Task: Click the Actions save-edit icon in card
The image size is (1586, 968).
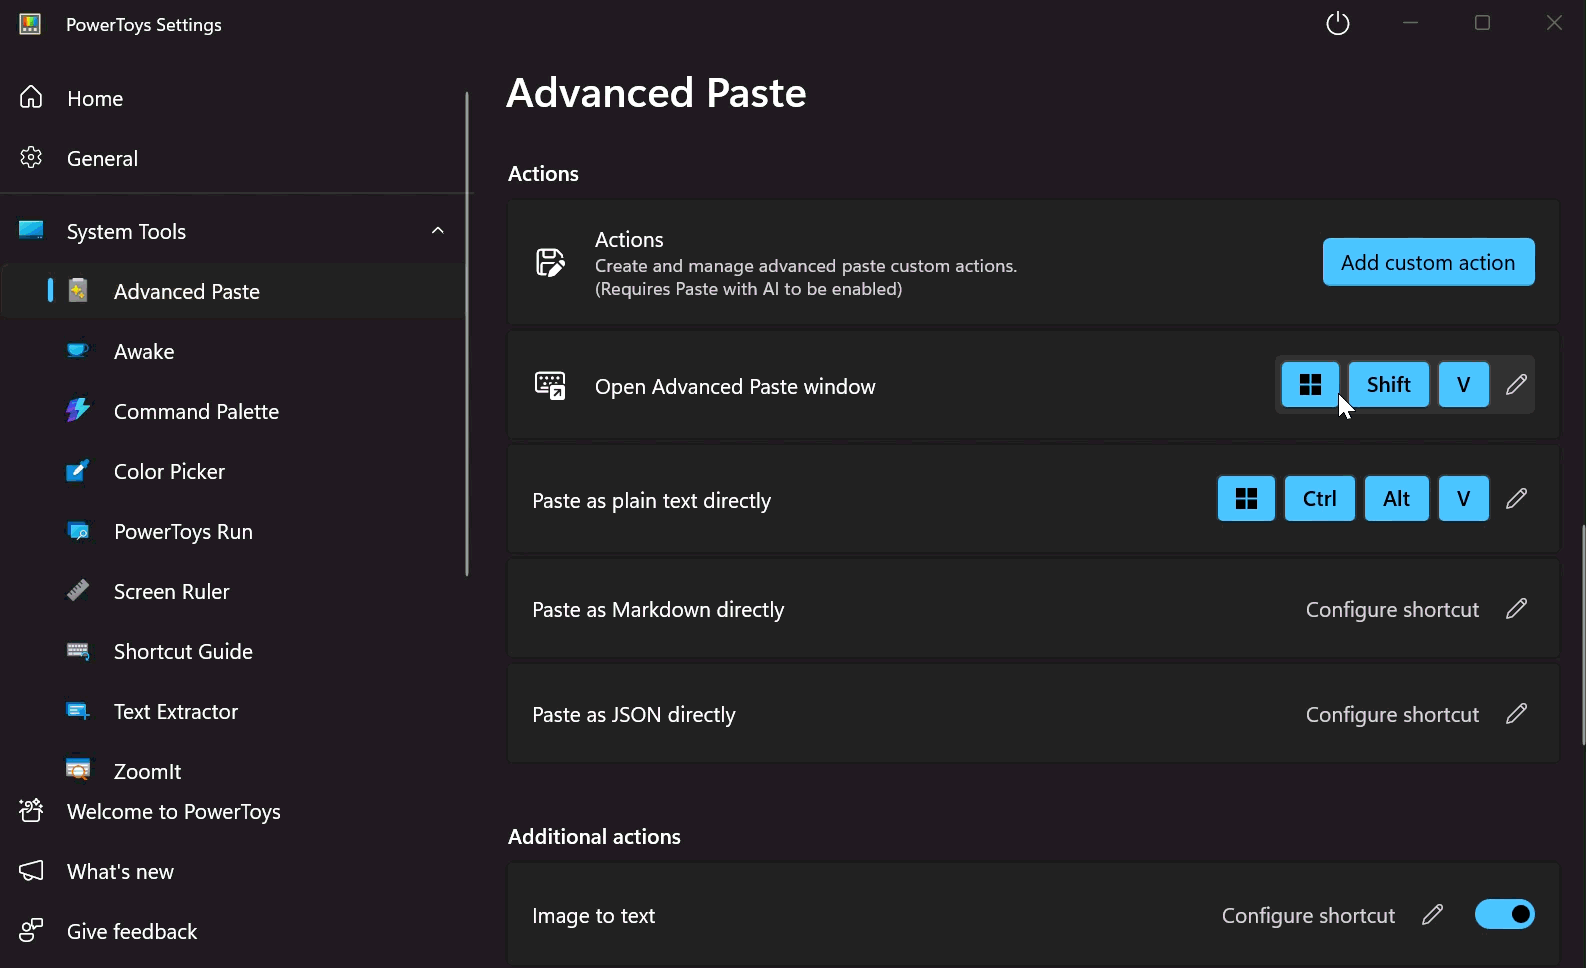Action: pos(550,262)
